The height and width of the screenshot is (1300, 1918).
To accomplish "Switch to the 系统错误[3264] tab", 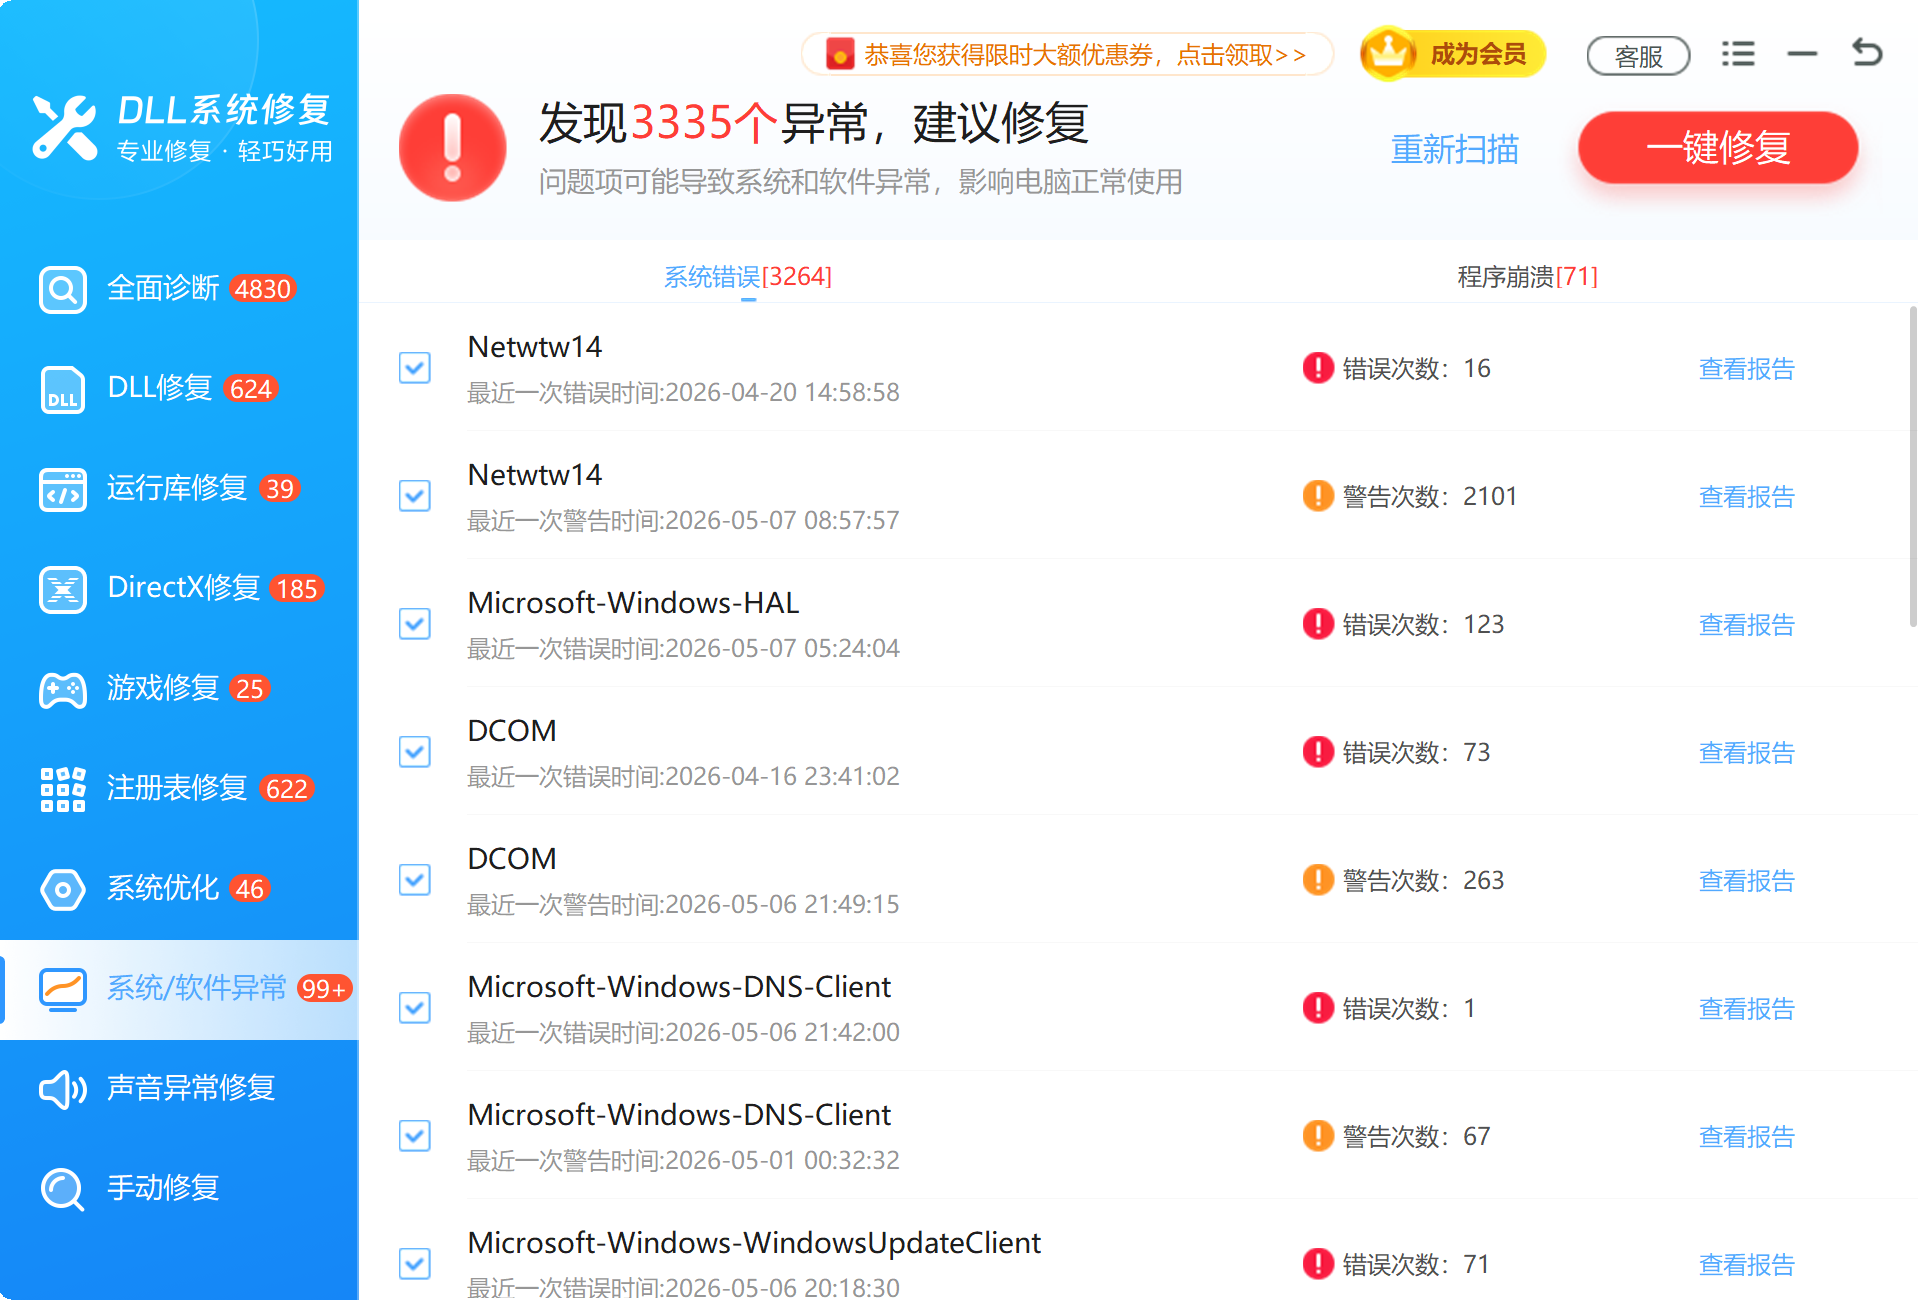I will click(x=748, y=277).
